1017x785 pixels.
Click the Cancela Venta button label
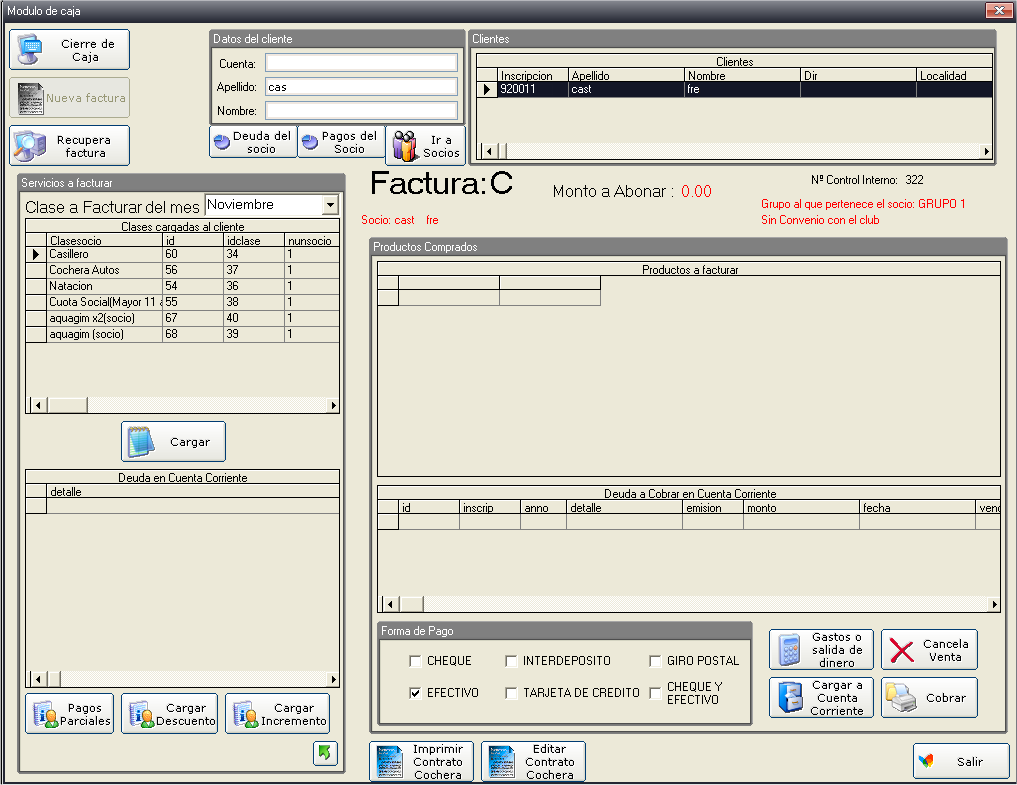point(946,651)
